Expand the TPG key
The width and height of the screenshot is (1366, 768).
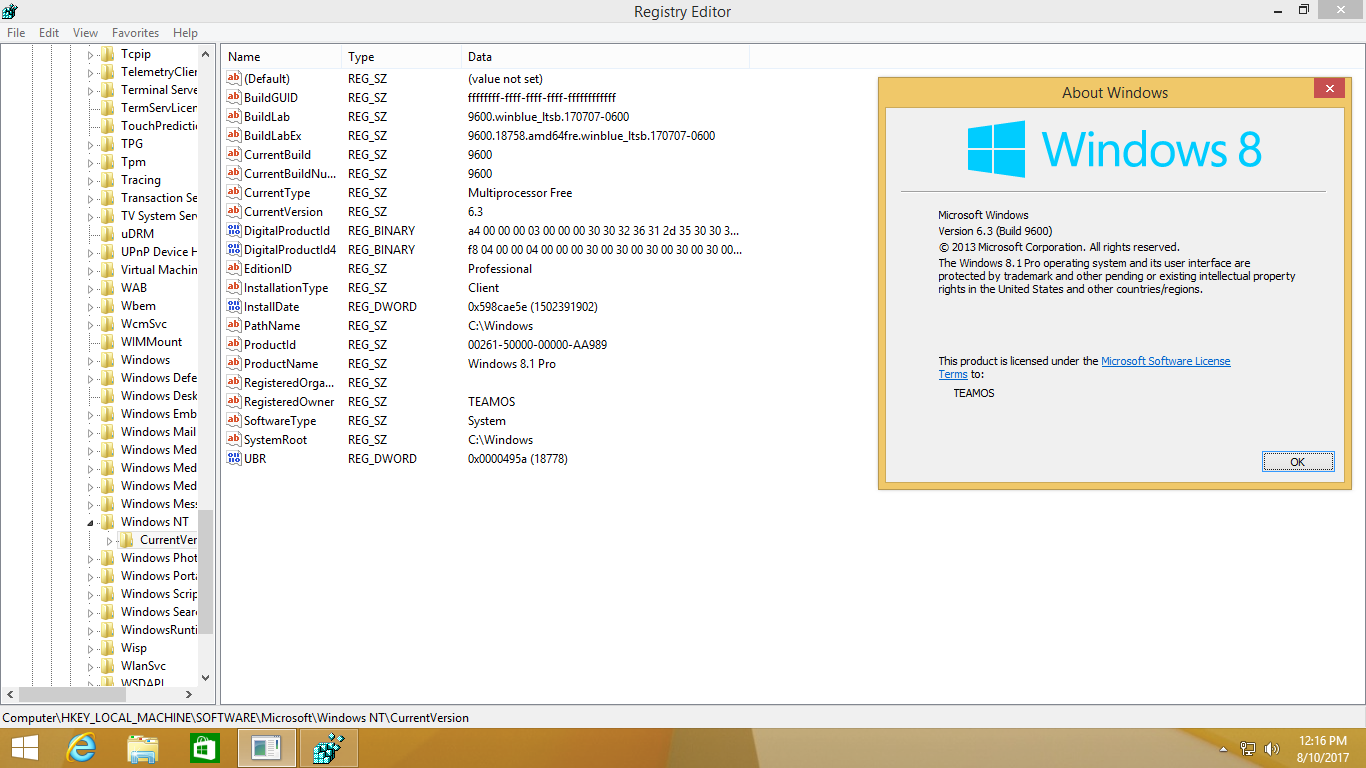pyautogui.click(x=90, y=144)
